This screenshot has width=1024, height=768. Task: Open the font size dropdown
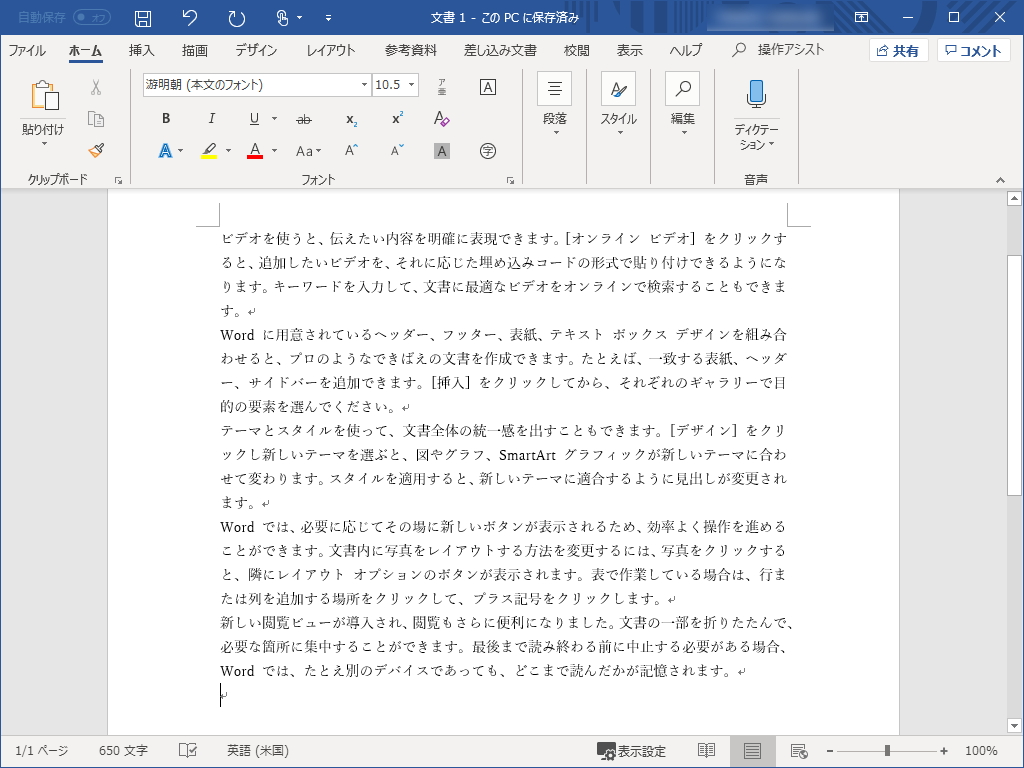(410, 84)
